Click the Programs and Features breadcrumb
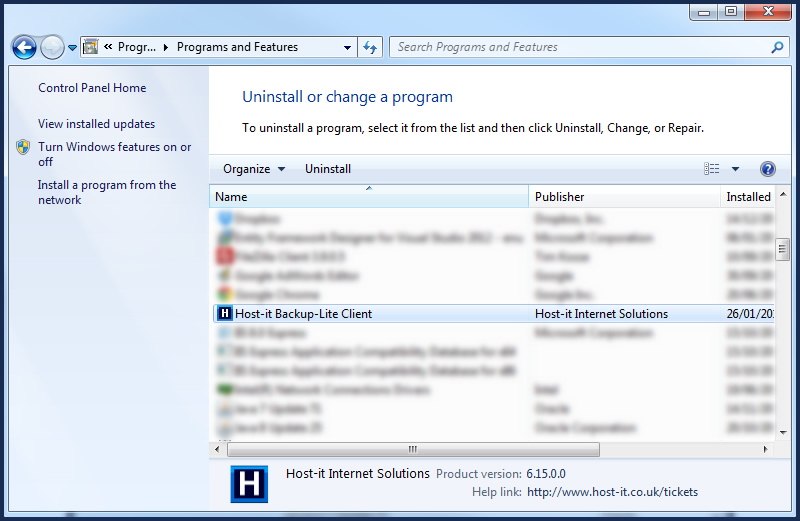The width and height of the screenshot is (800, 521). [x=237, y=47]
